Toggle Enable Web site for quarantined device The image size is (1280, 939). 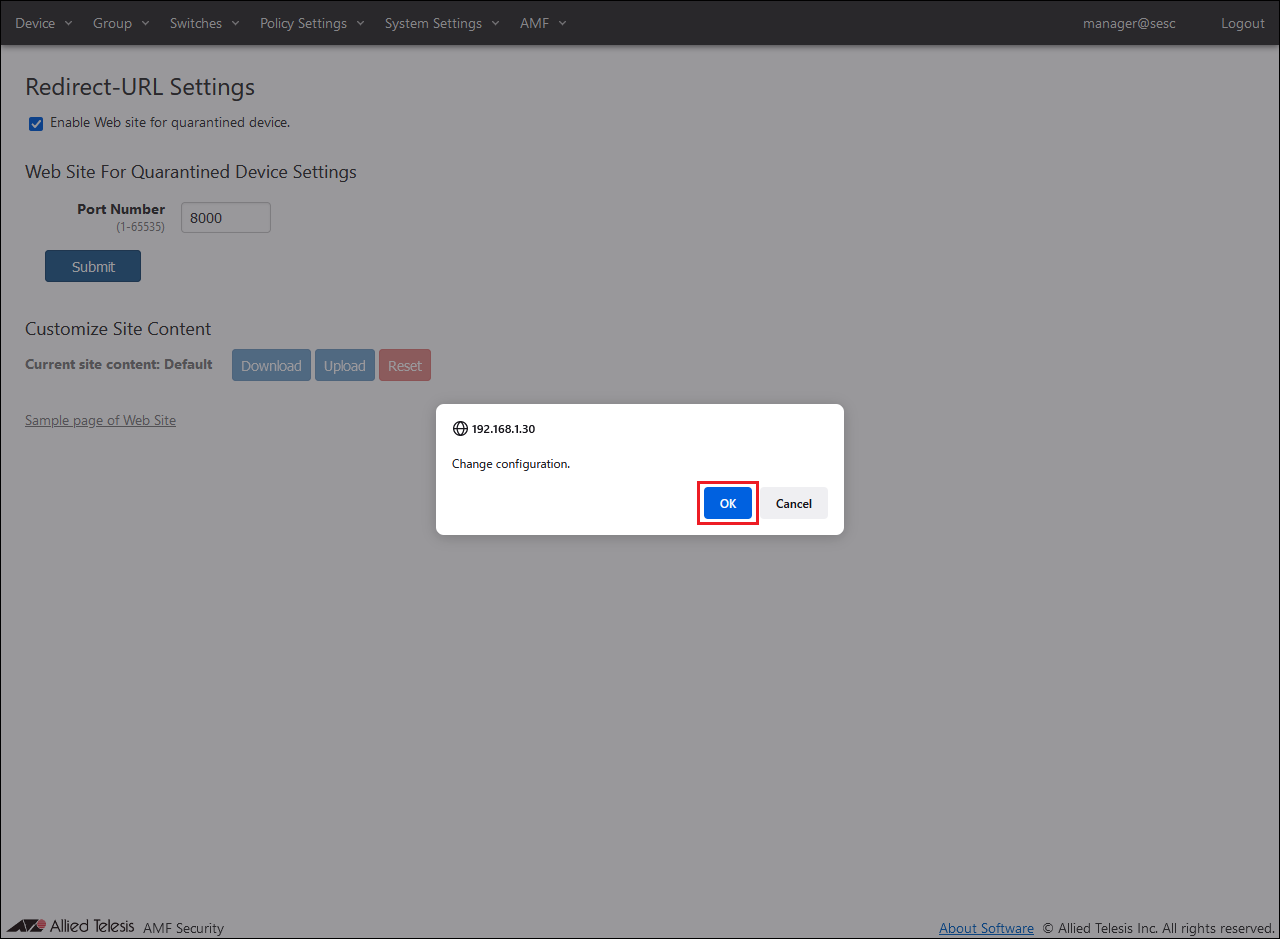(36, 124)
